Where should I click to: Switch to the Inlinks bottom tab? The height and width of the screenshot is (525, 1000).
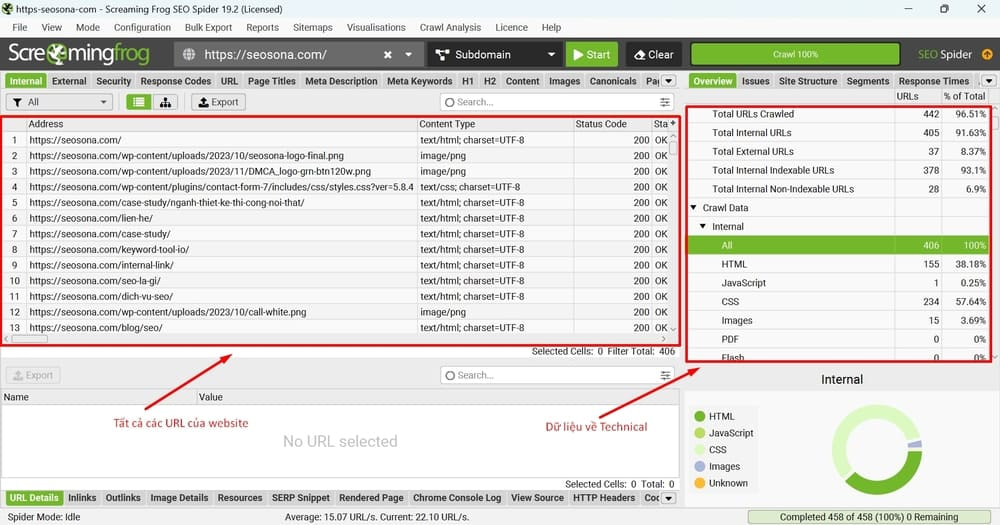click(x=82, y=498)
